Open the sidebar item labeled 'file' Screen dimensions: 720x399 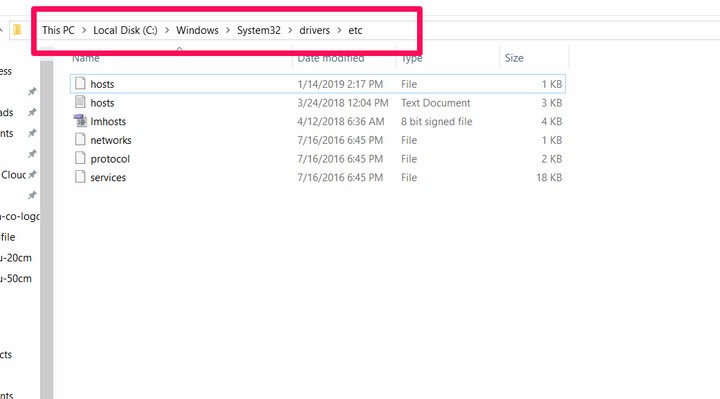click(x=8, y=237)
